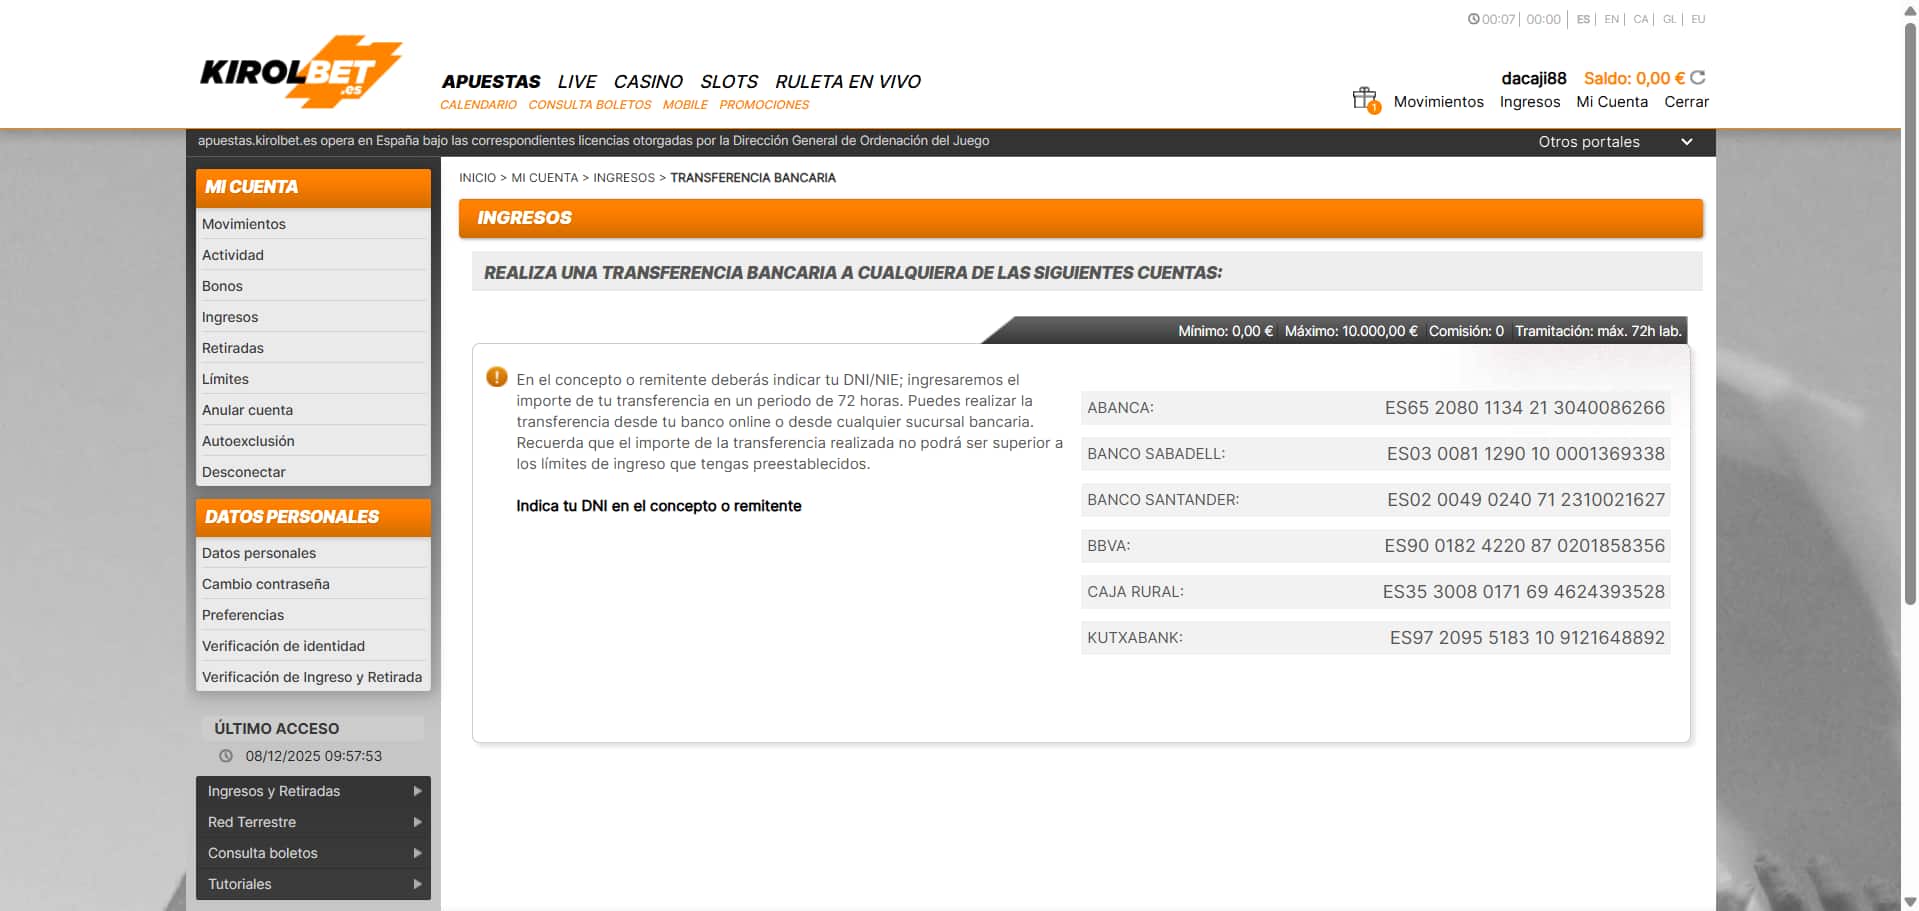Click the clock icon next to último acceso date

228,755
